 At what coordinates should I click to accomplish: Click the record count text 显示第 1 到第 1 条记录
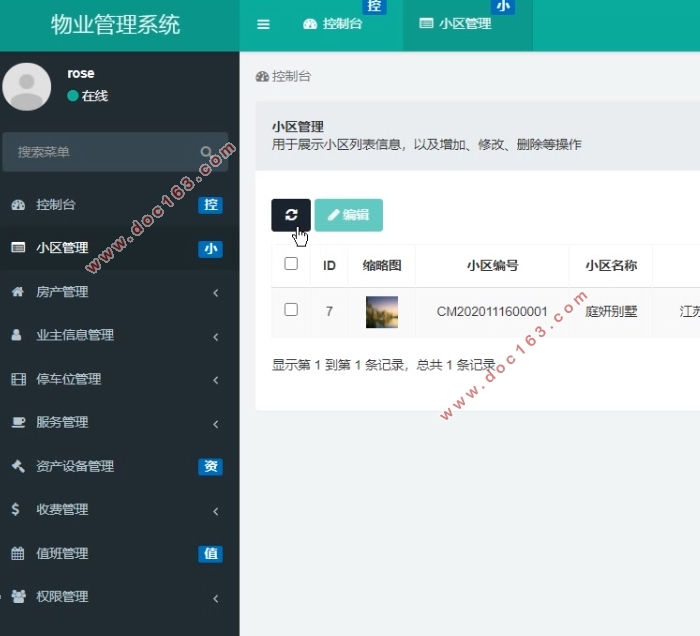coord(338,365)
